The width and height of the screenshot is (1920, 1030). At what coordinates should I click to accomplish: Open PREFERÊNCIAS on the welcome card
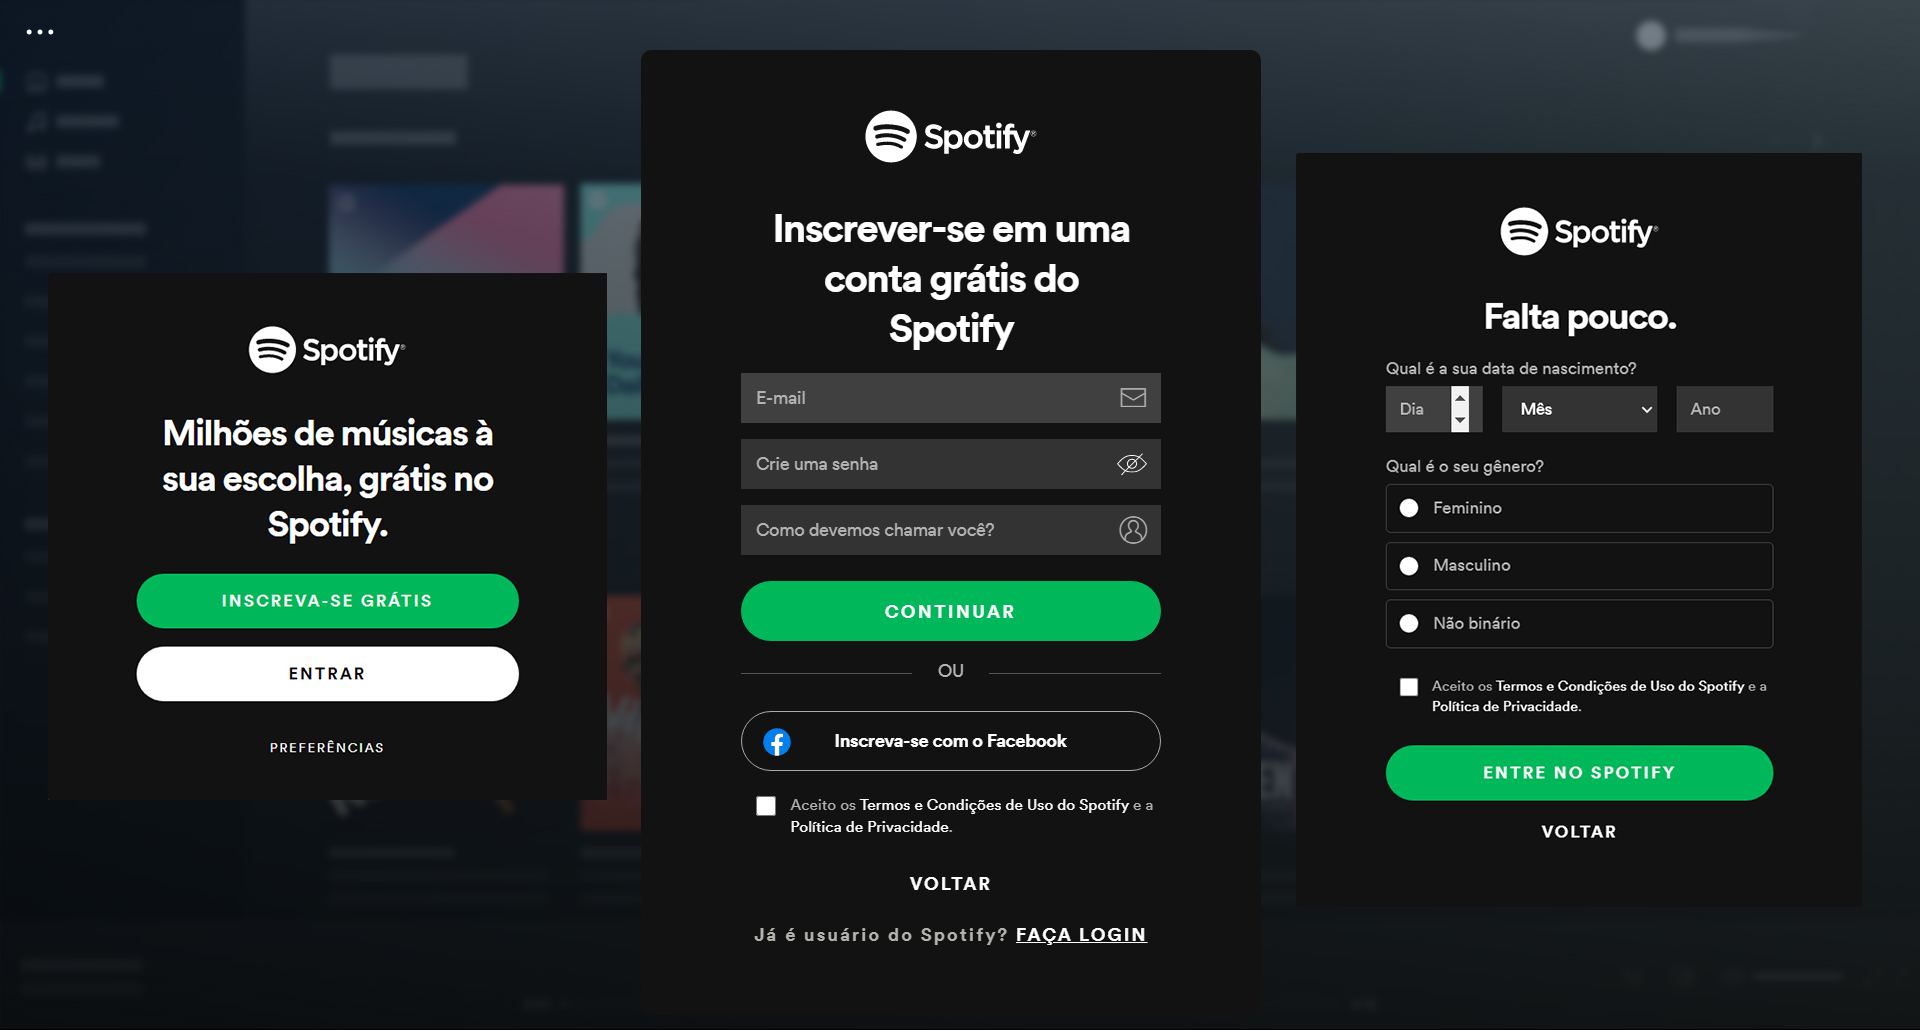pos(327,748)
